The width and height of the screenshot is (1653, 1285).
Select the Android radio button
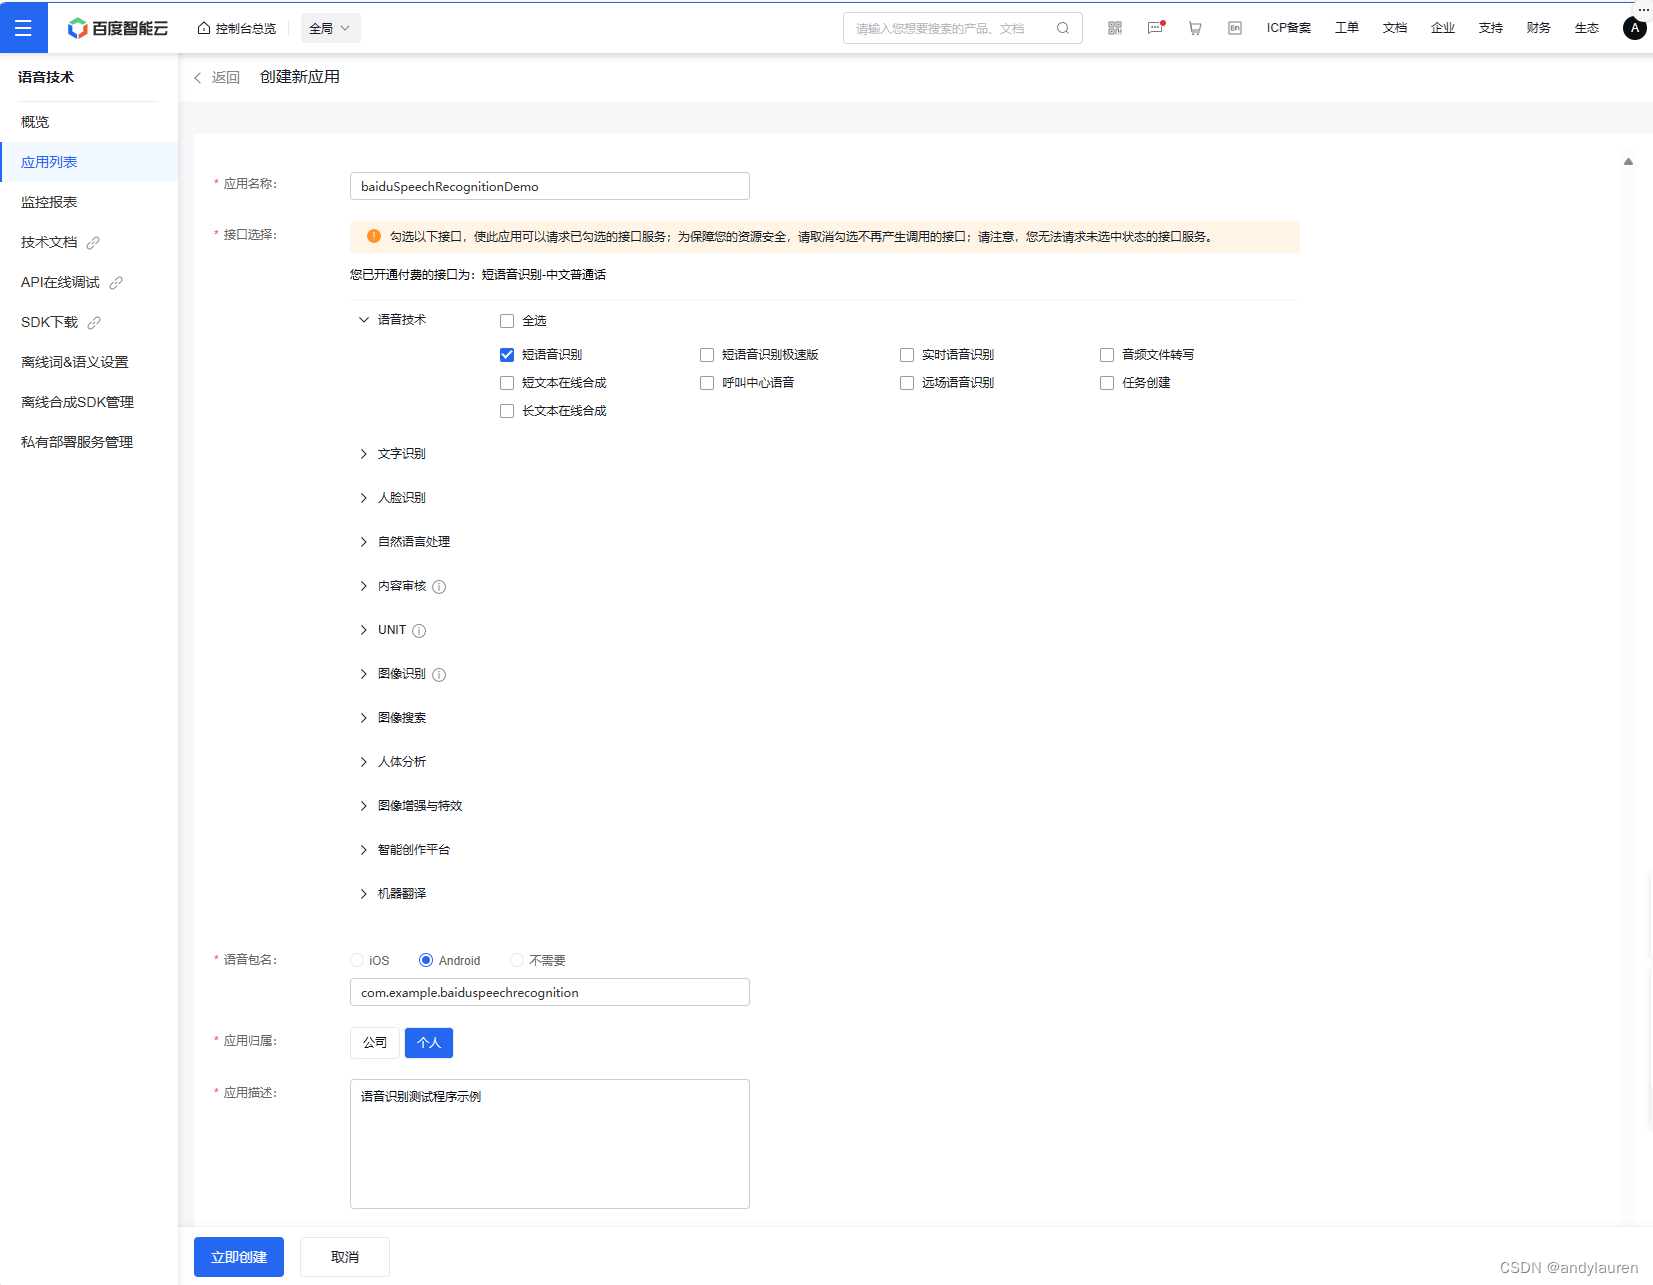click(426, 960)
